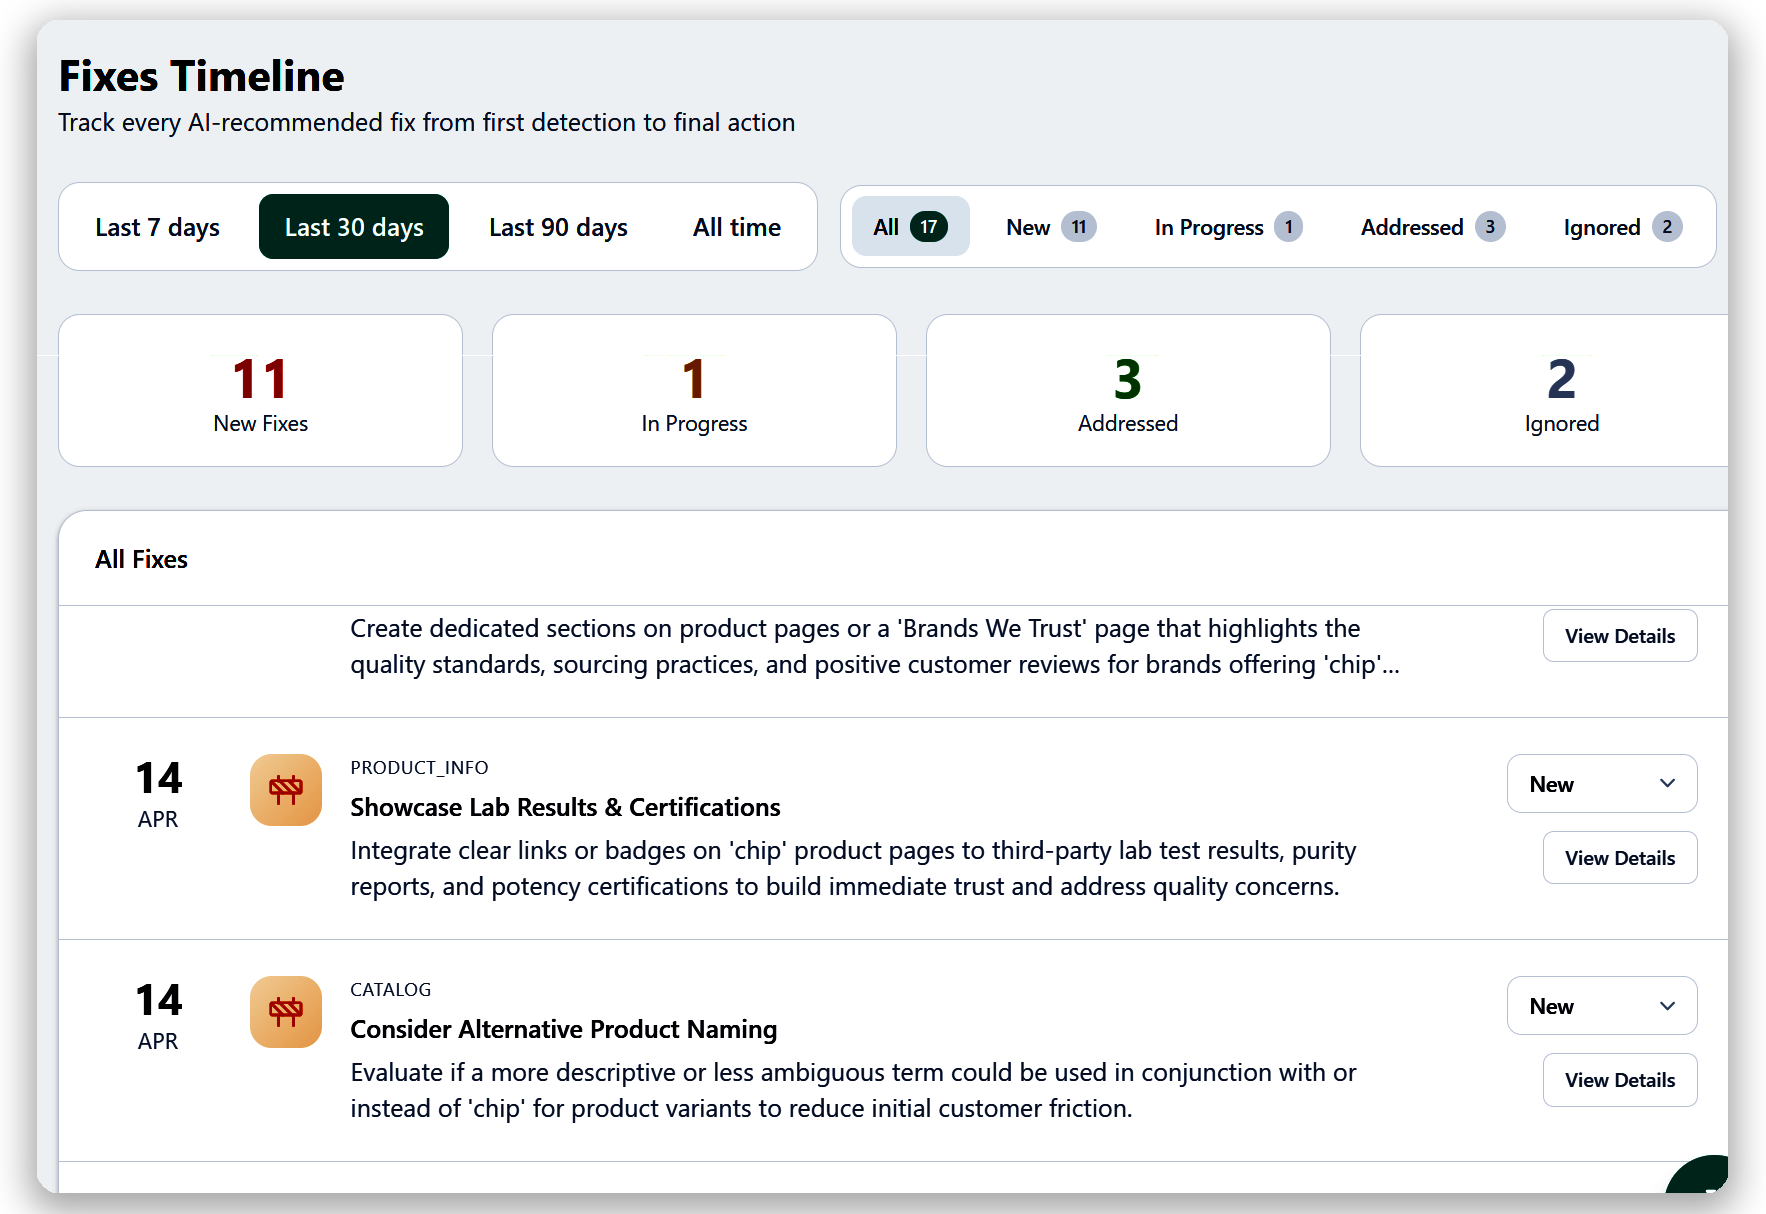
Task: Open status dropdown for Showcase Lab Results fix
Action: (1601, 784)
